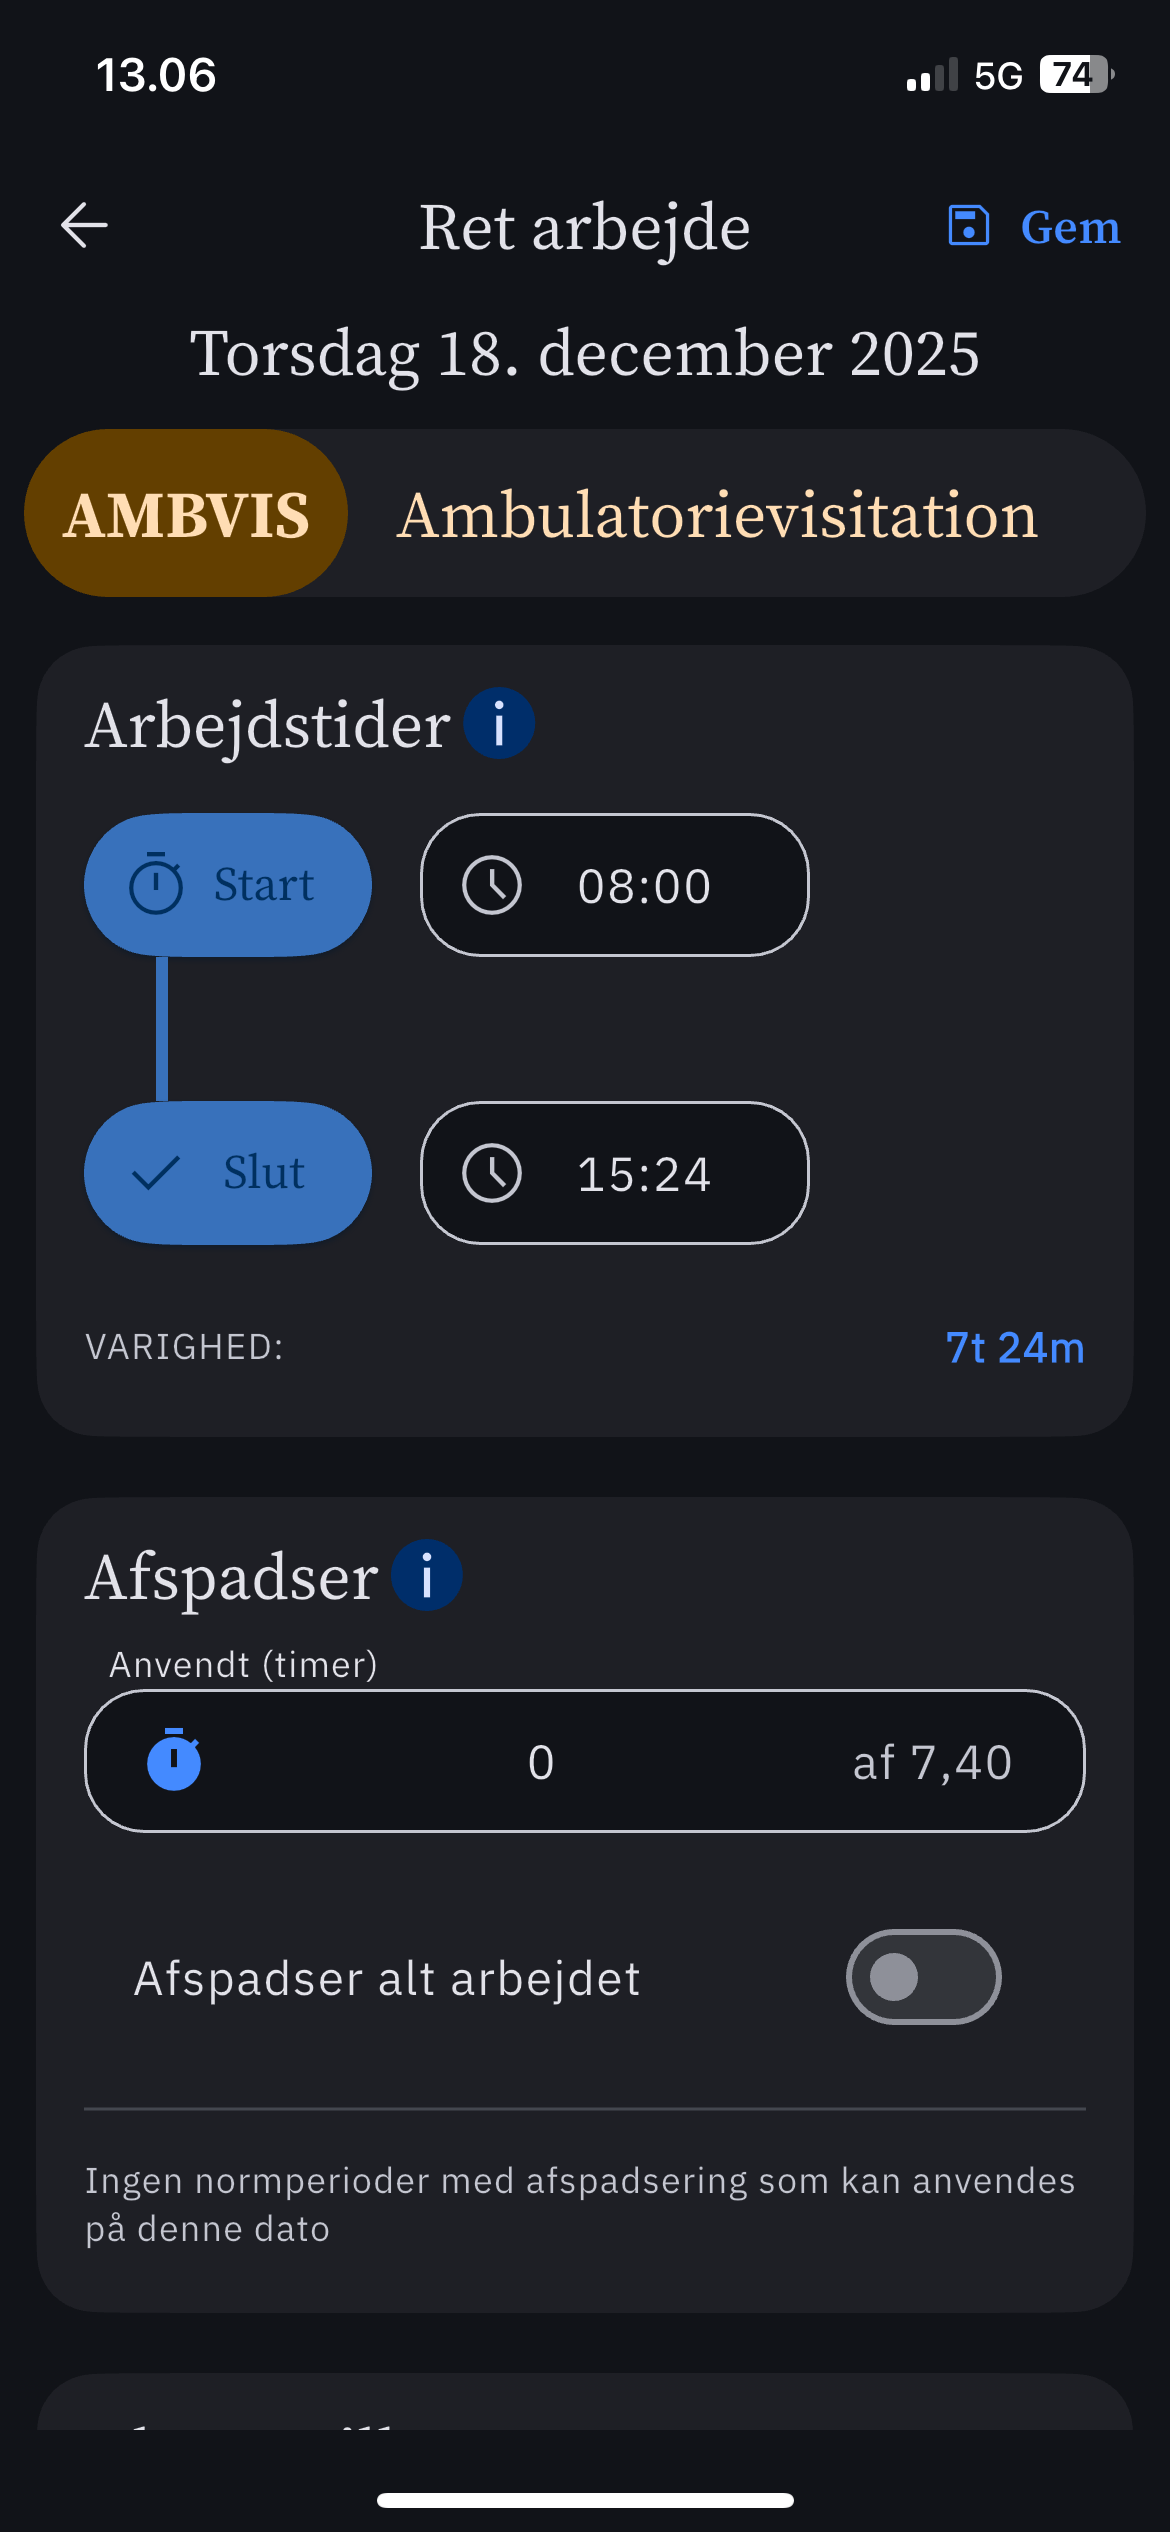The width and height of the screenshot is (1170, 2532).
Task: Tap the AMBVIS shift code badge
Action: 187,514
